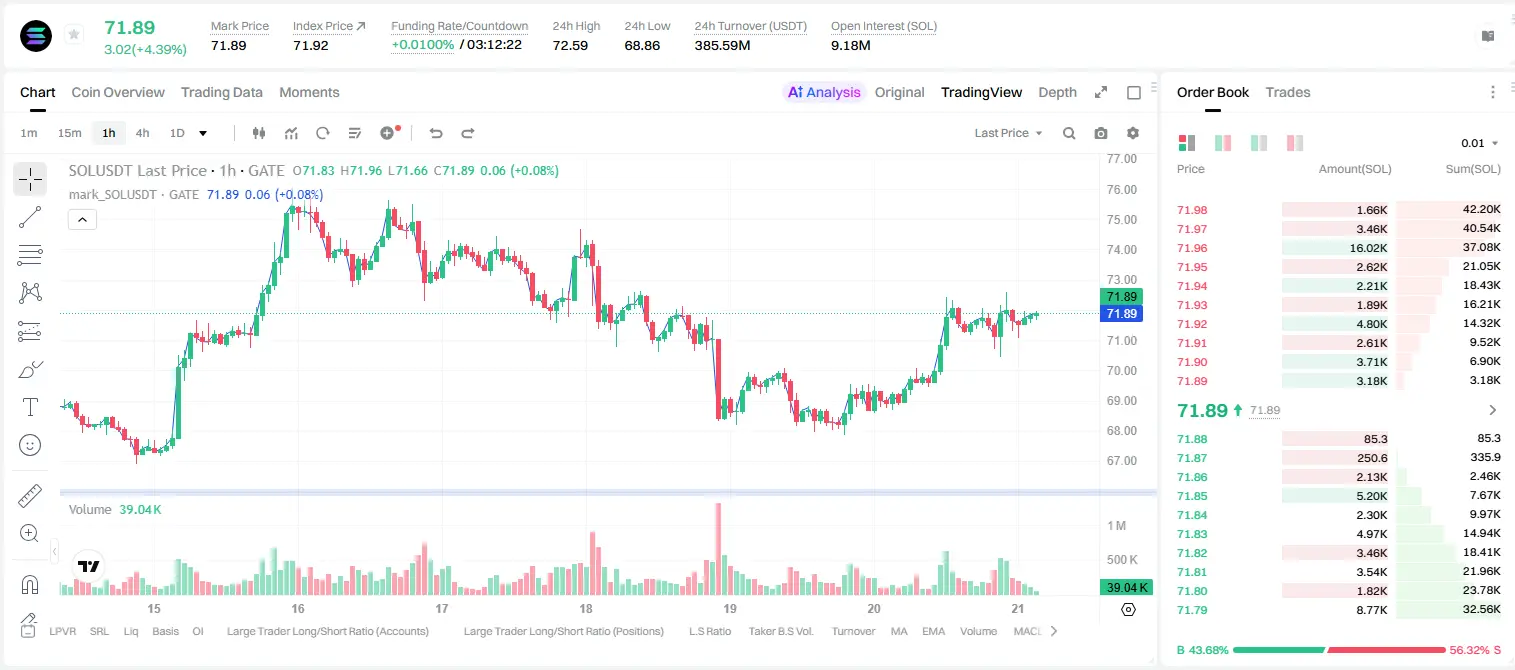Open the candlestick chart type selector

coord(259,133)
